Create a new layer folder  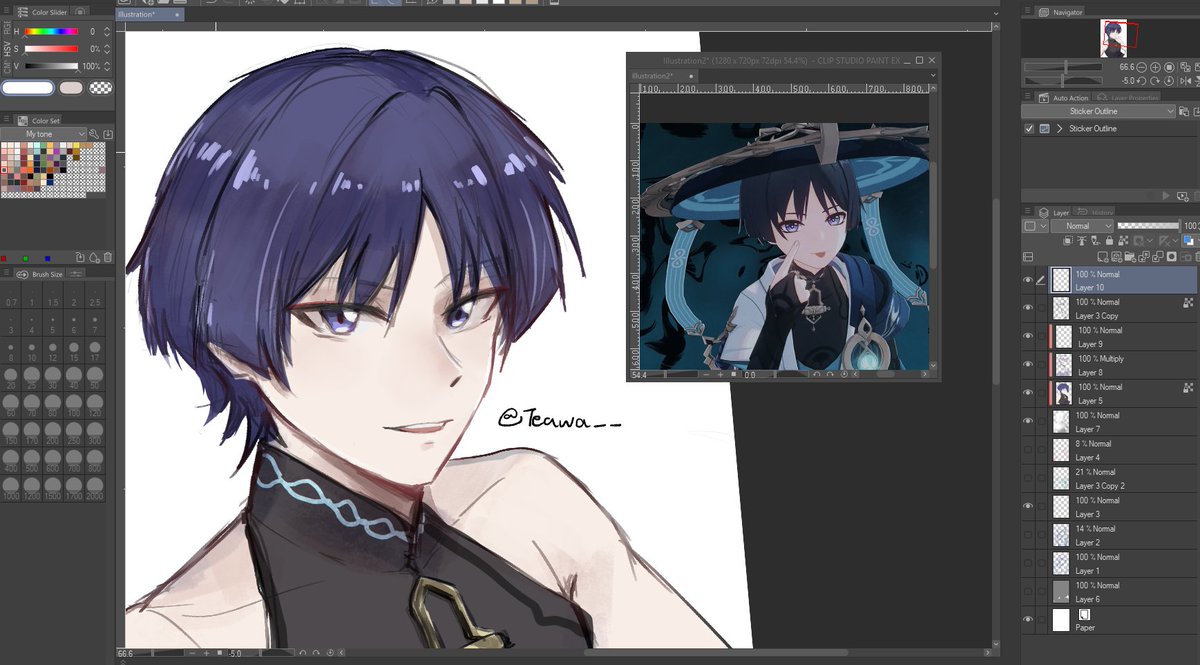[1130, 257]
